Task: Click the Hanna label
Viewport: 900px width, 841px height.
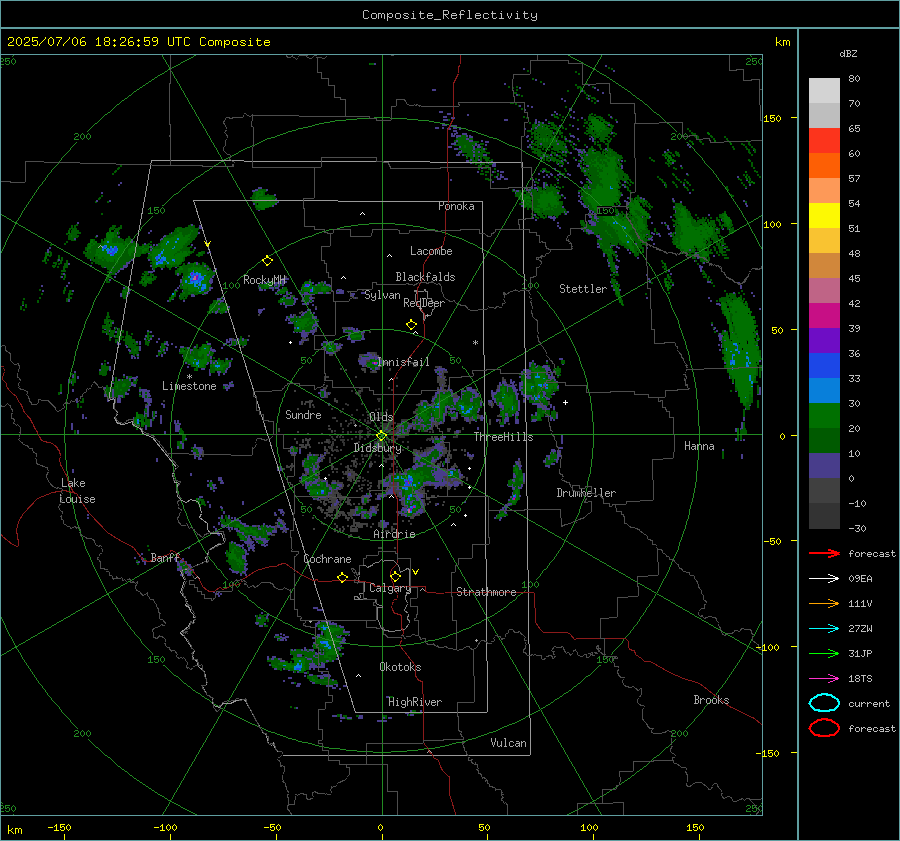Action: pos(699,446)
